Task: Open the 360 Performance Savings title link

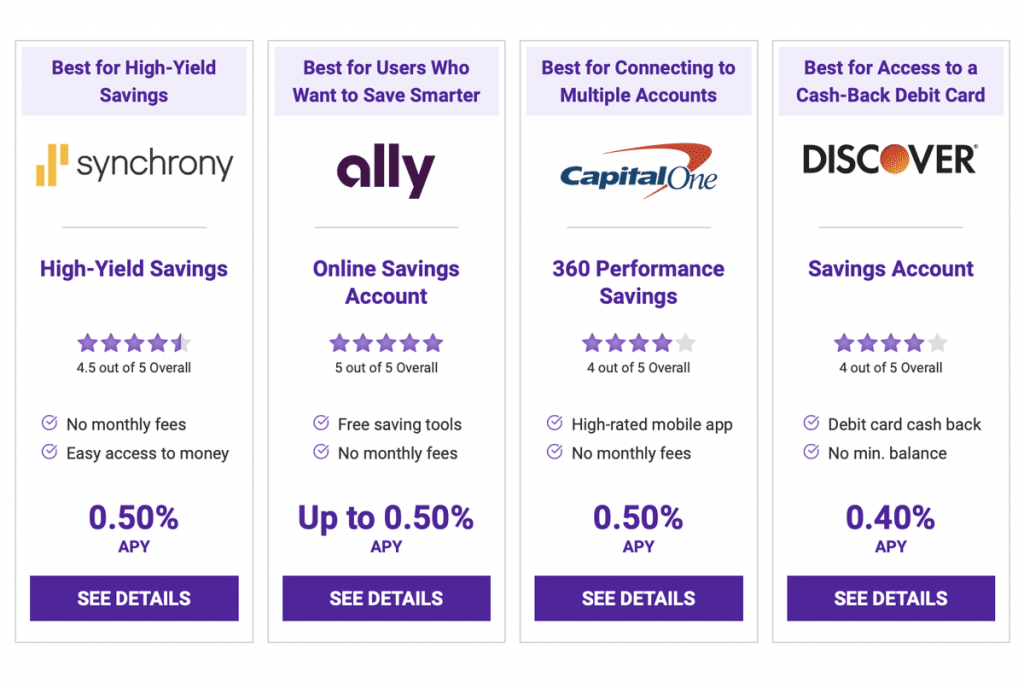Action: click(638, 282)
